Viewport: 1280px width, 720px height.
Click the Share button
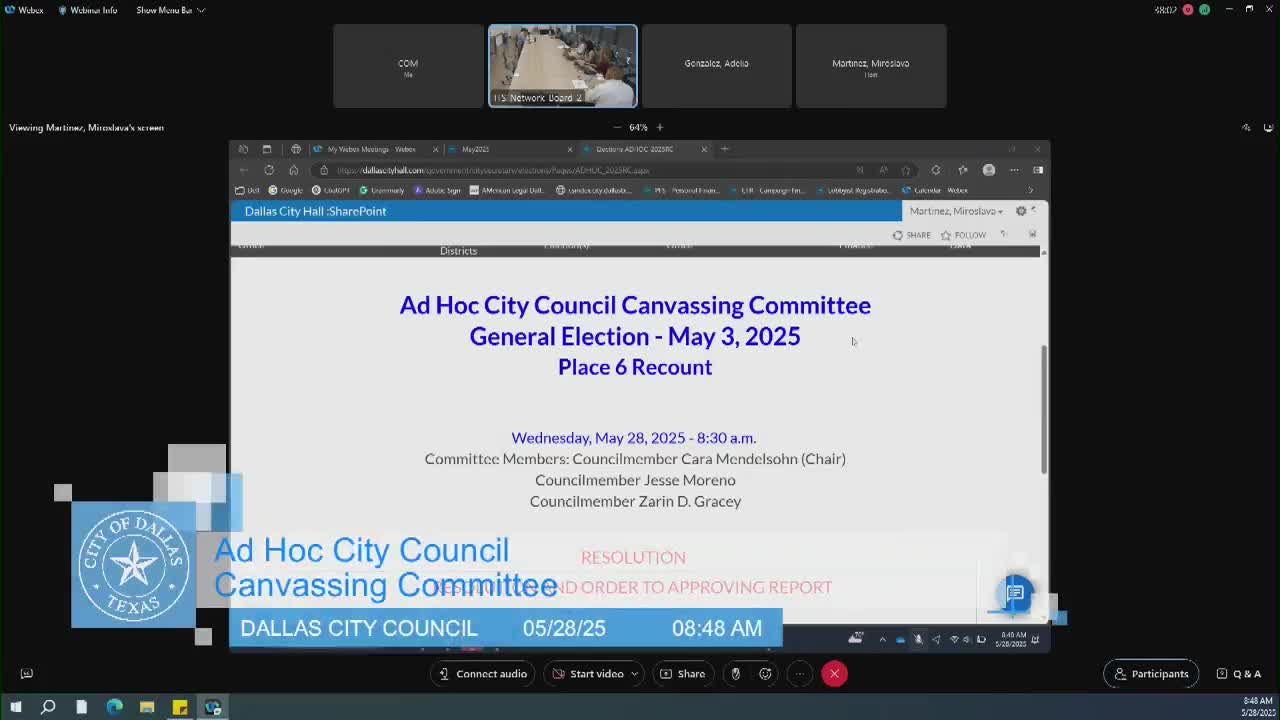point(682,674)
